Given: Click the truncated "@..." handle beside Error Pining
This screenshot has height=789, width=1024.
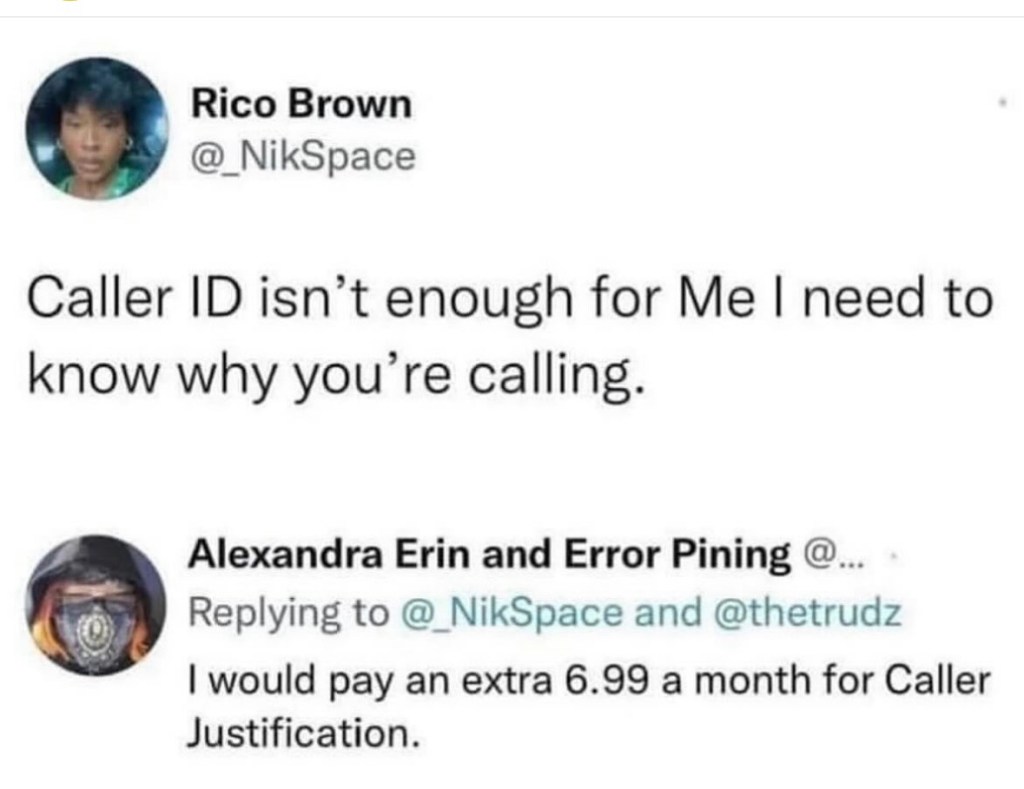Looking at the screenshot, I should pyautogui.click(x=828, y=555).
